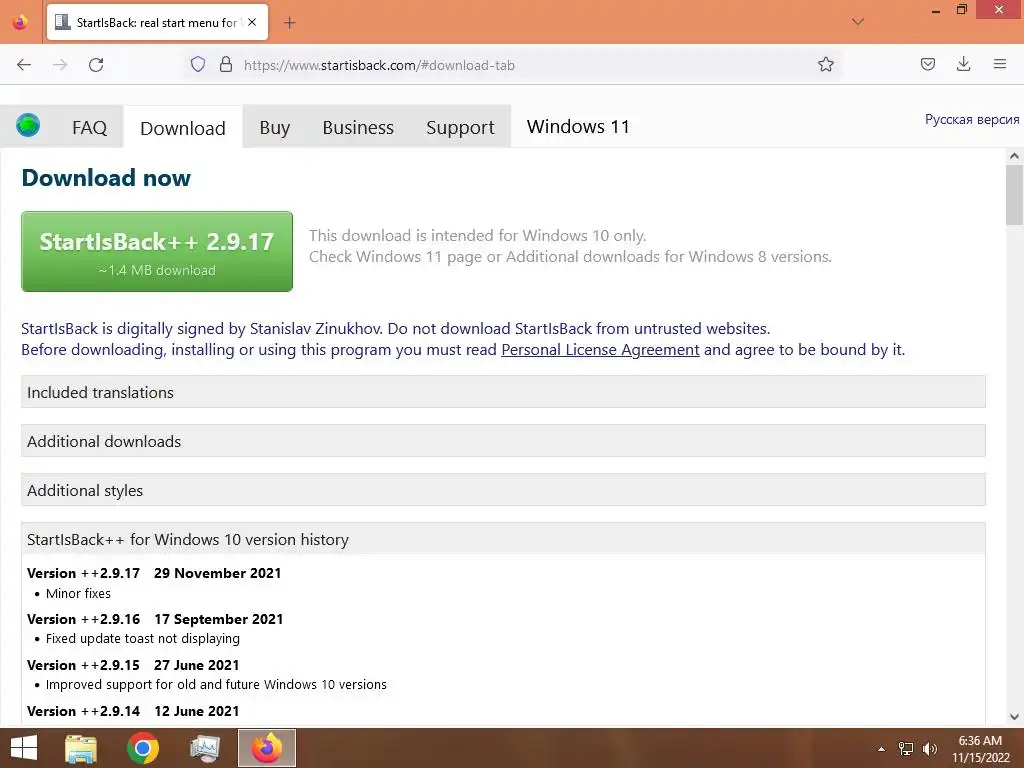Click the StartIsBack globe logo
Image resolution: width=1024 pixels, height=768 pixels.
coord(28,125)
